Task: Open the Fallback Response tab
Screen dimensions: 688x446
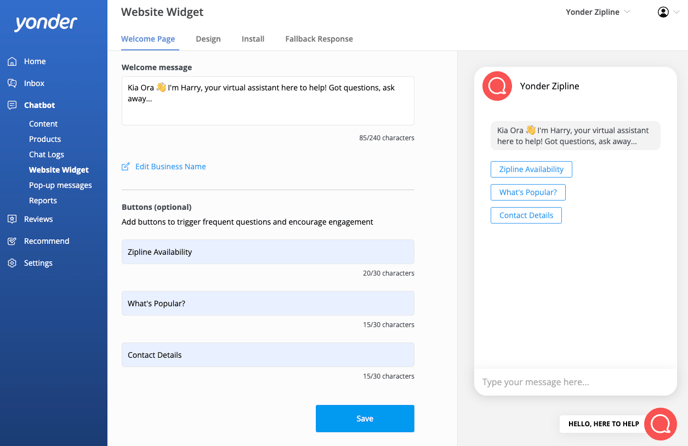Action: (319, 39)
